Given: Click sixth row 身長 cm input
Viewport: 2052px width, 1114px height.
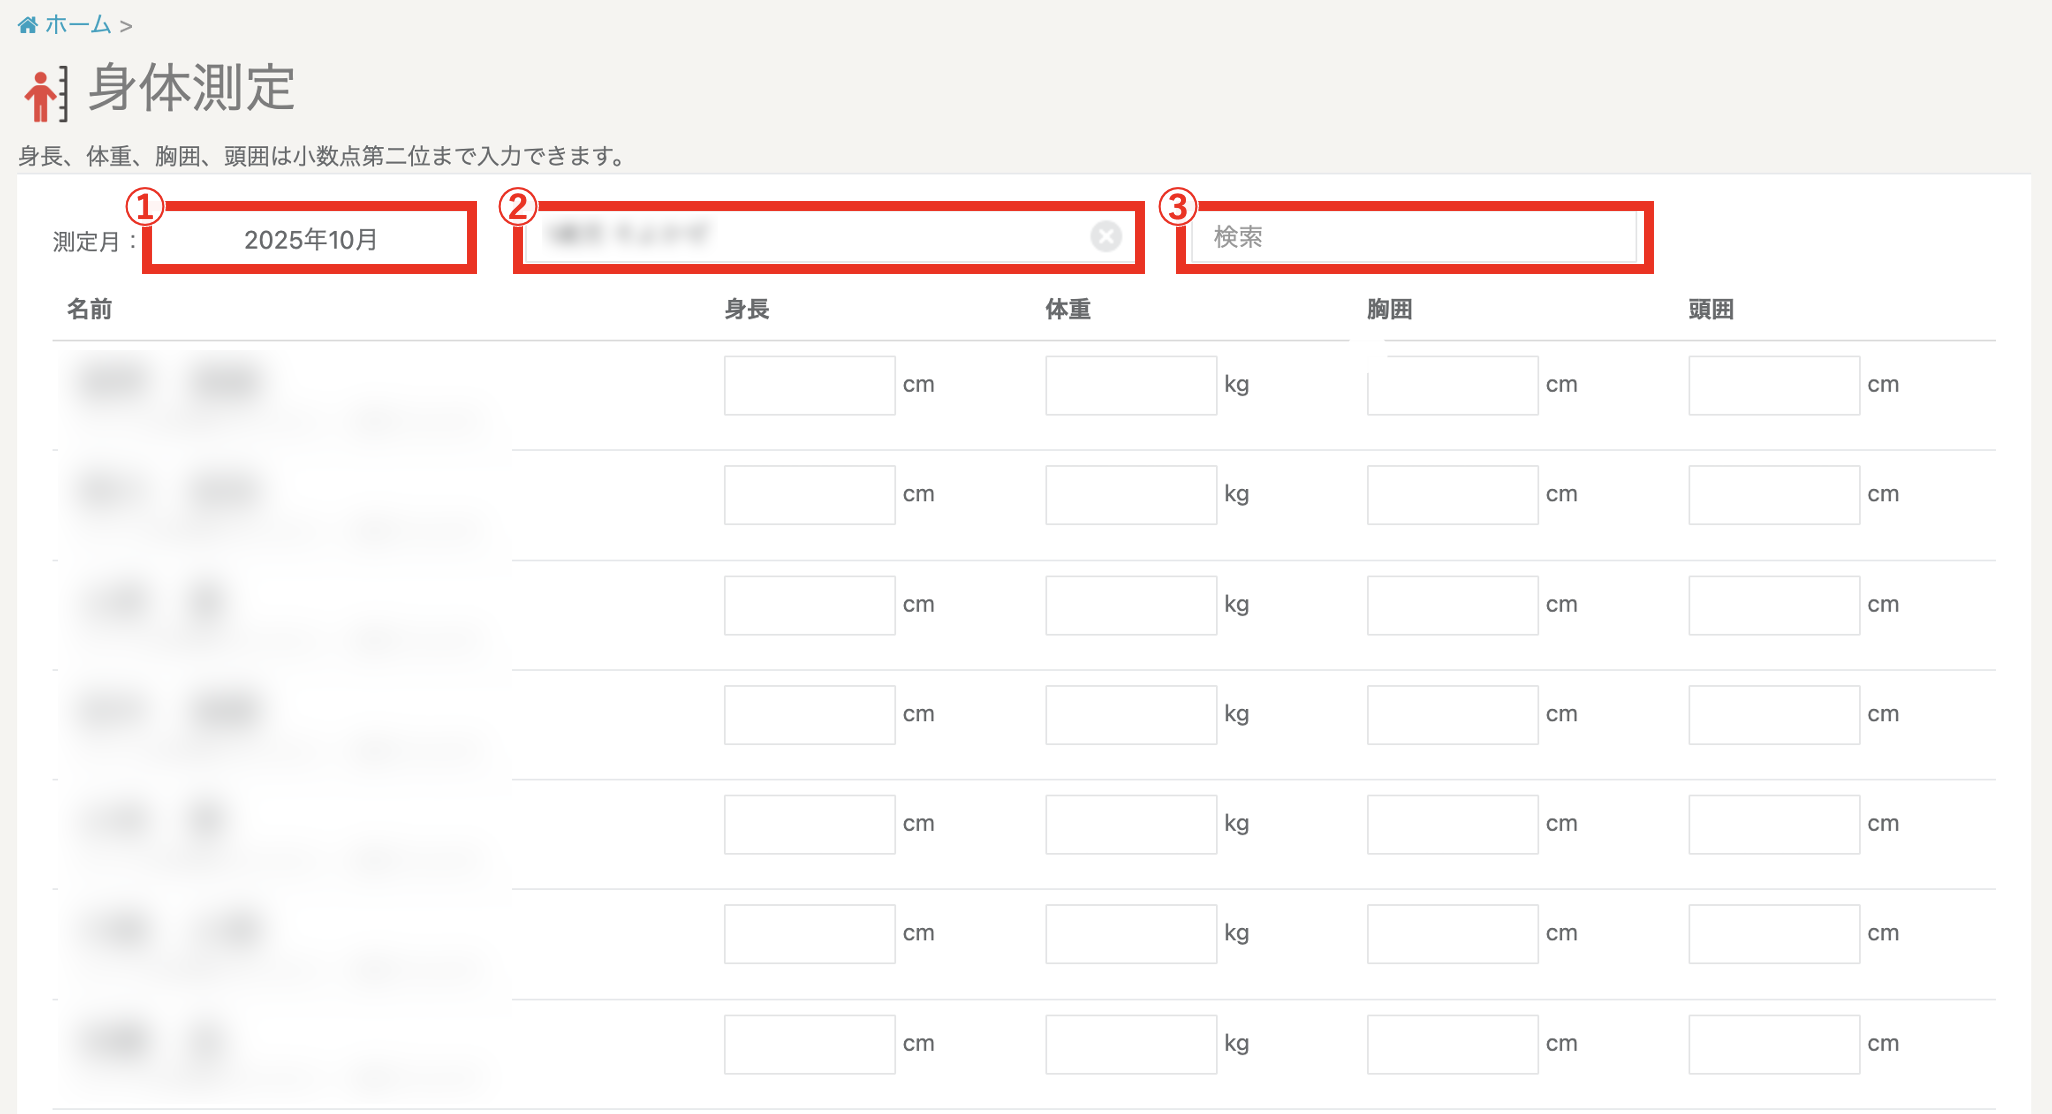Looking at the screenshot, I should click(x=809, y=934).
